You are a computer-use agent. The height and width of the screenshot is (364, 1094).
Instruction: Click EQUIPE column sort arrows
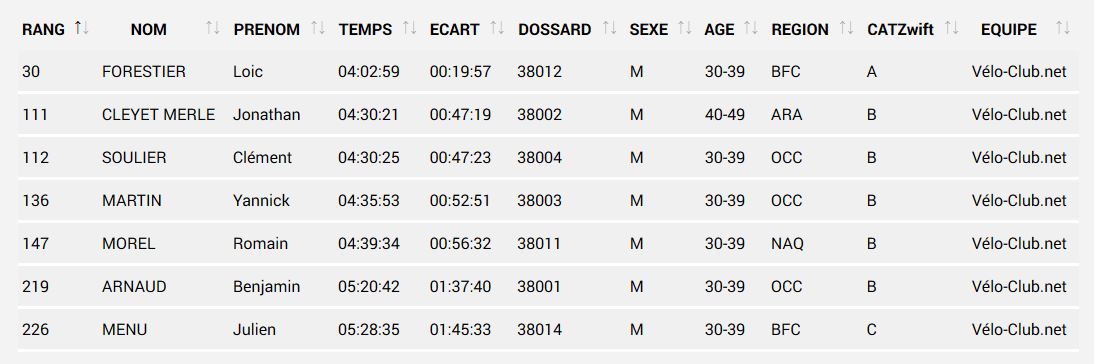coord(1063,29)
